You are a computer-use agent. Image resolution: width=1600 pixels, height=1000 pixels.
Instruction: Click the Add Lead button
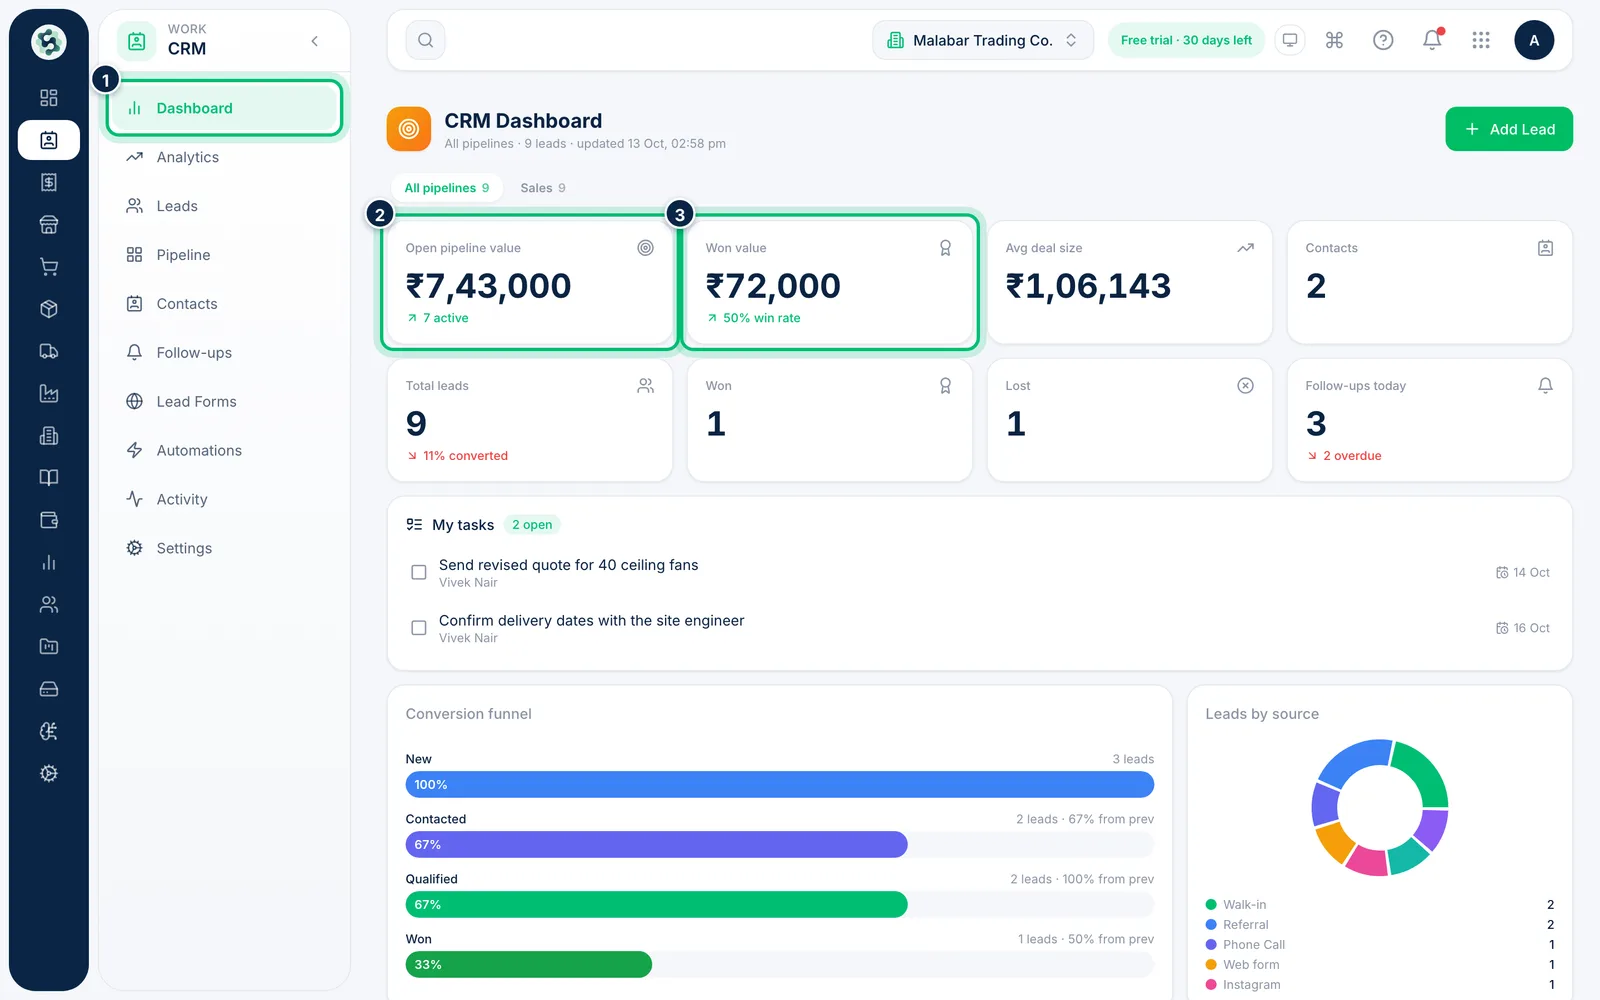[x=1509, y=129]
